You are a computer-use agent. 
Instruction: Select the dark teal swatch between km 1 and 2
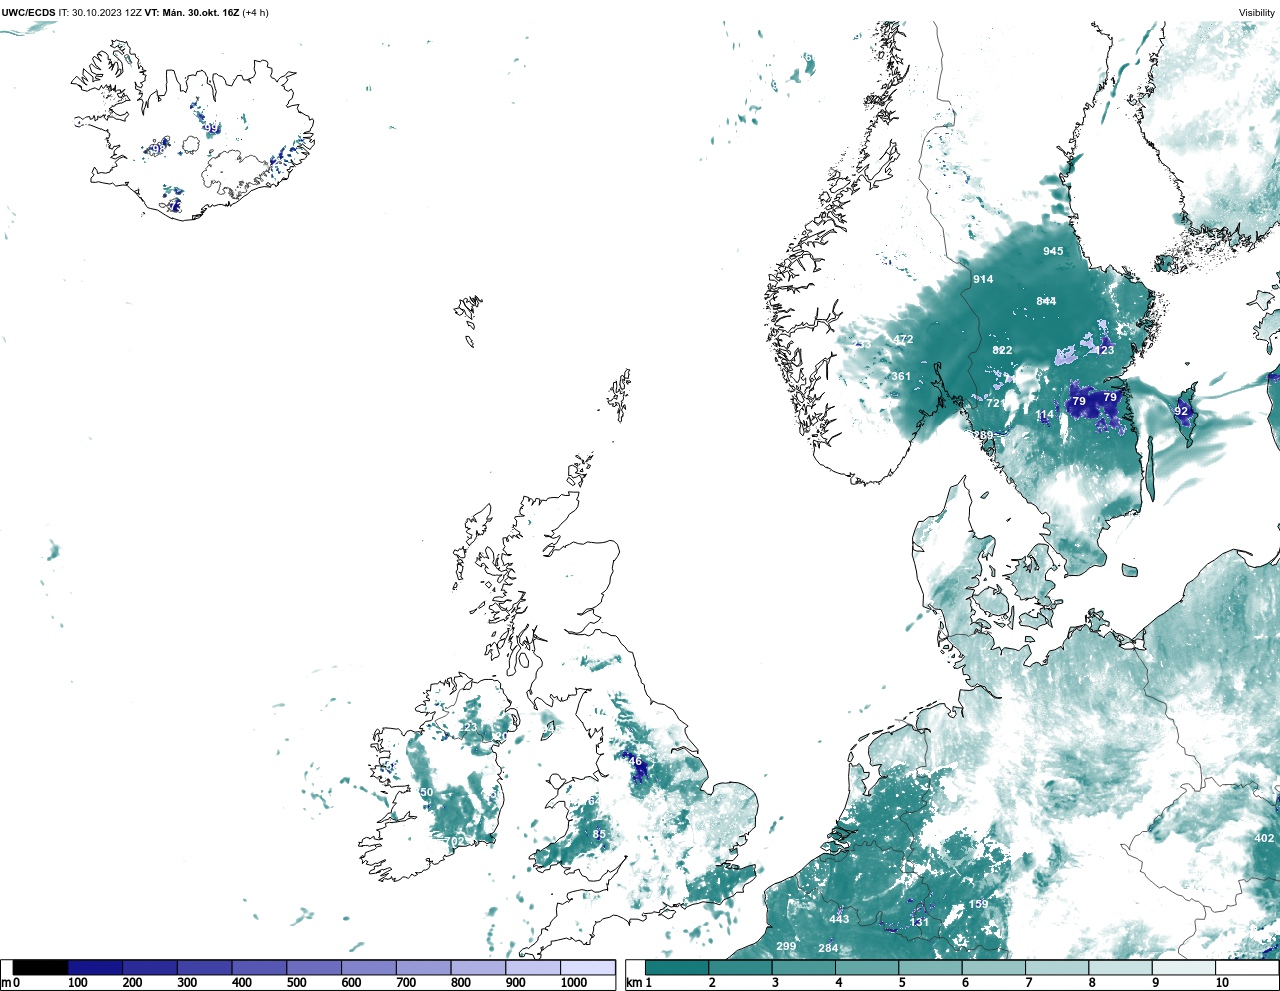coord(677,967)
